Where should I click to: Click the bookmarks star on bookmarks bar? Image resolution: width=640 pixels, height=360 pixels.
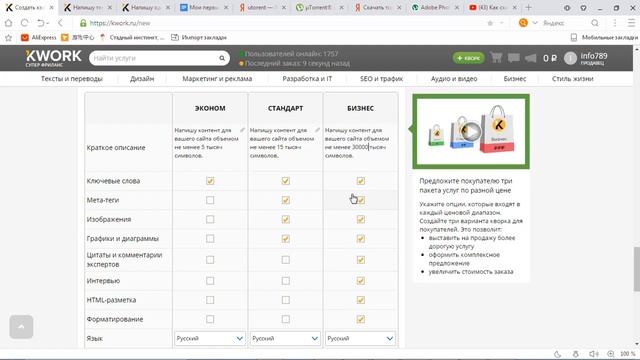coord(9,38)
